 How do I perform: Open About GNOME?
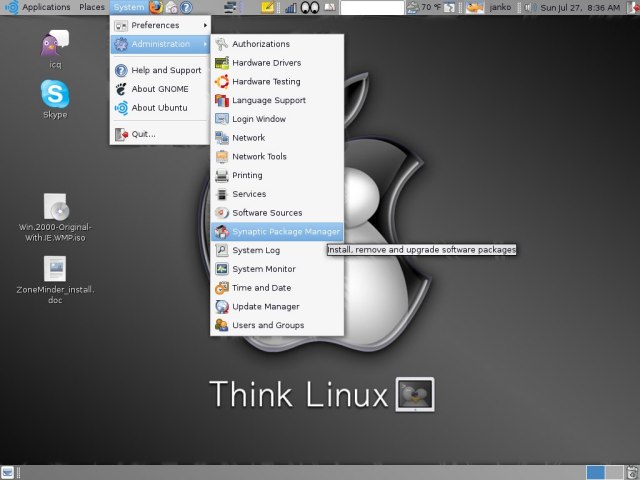click(160, 89)
